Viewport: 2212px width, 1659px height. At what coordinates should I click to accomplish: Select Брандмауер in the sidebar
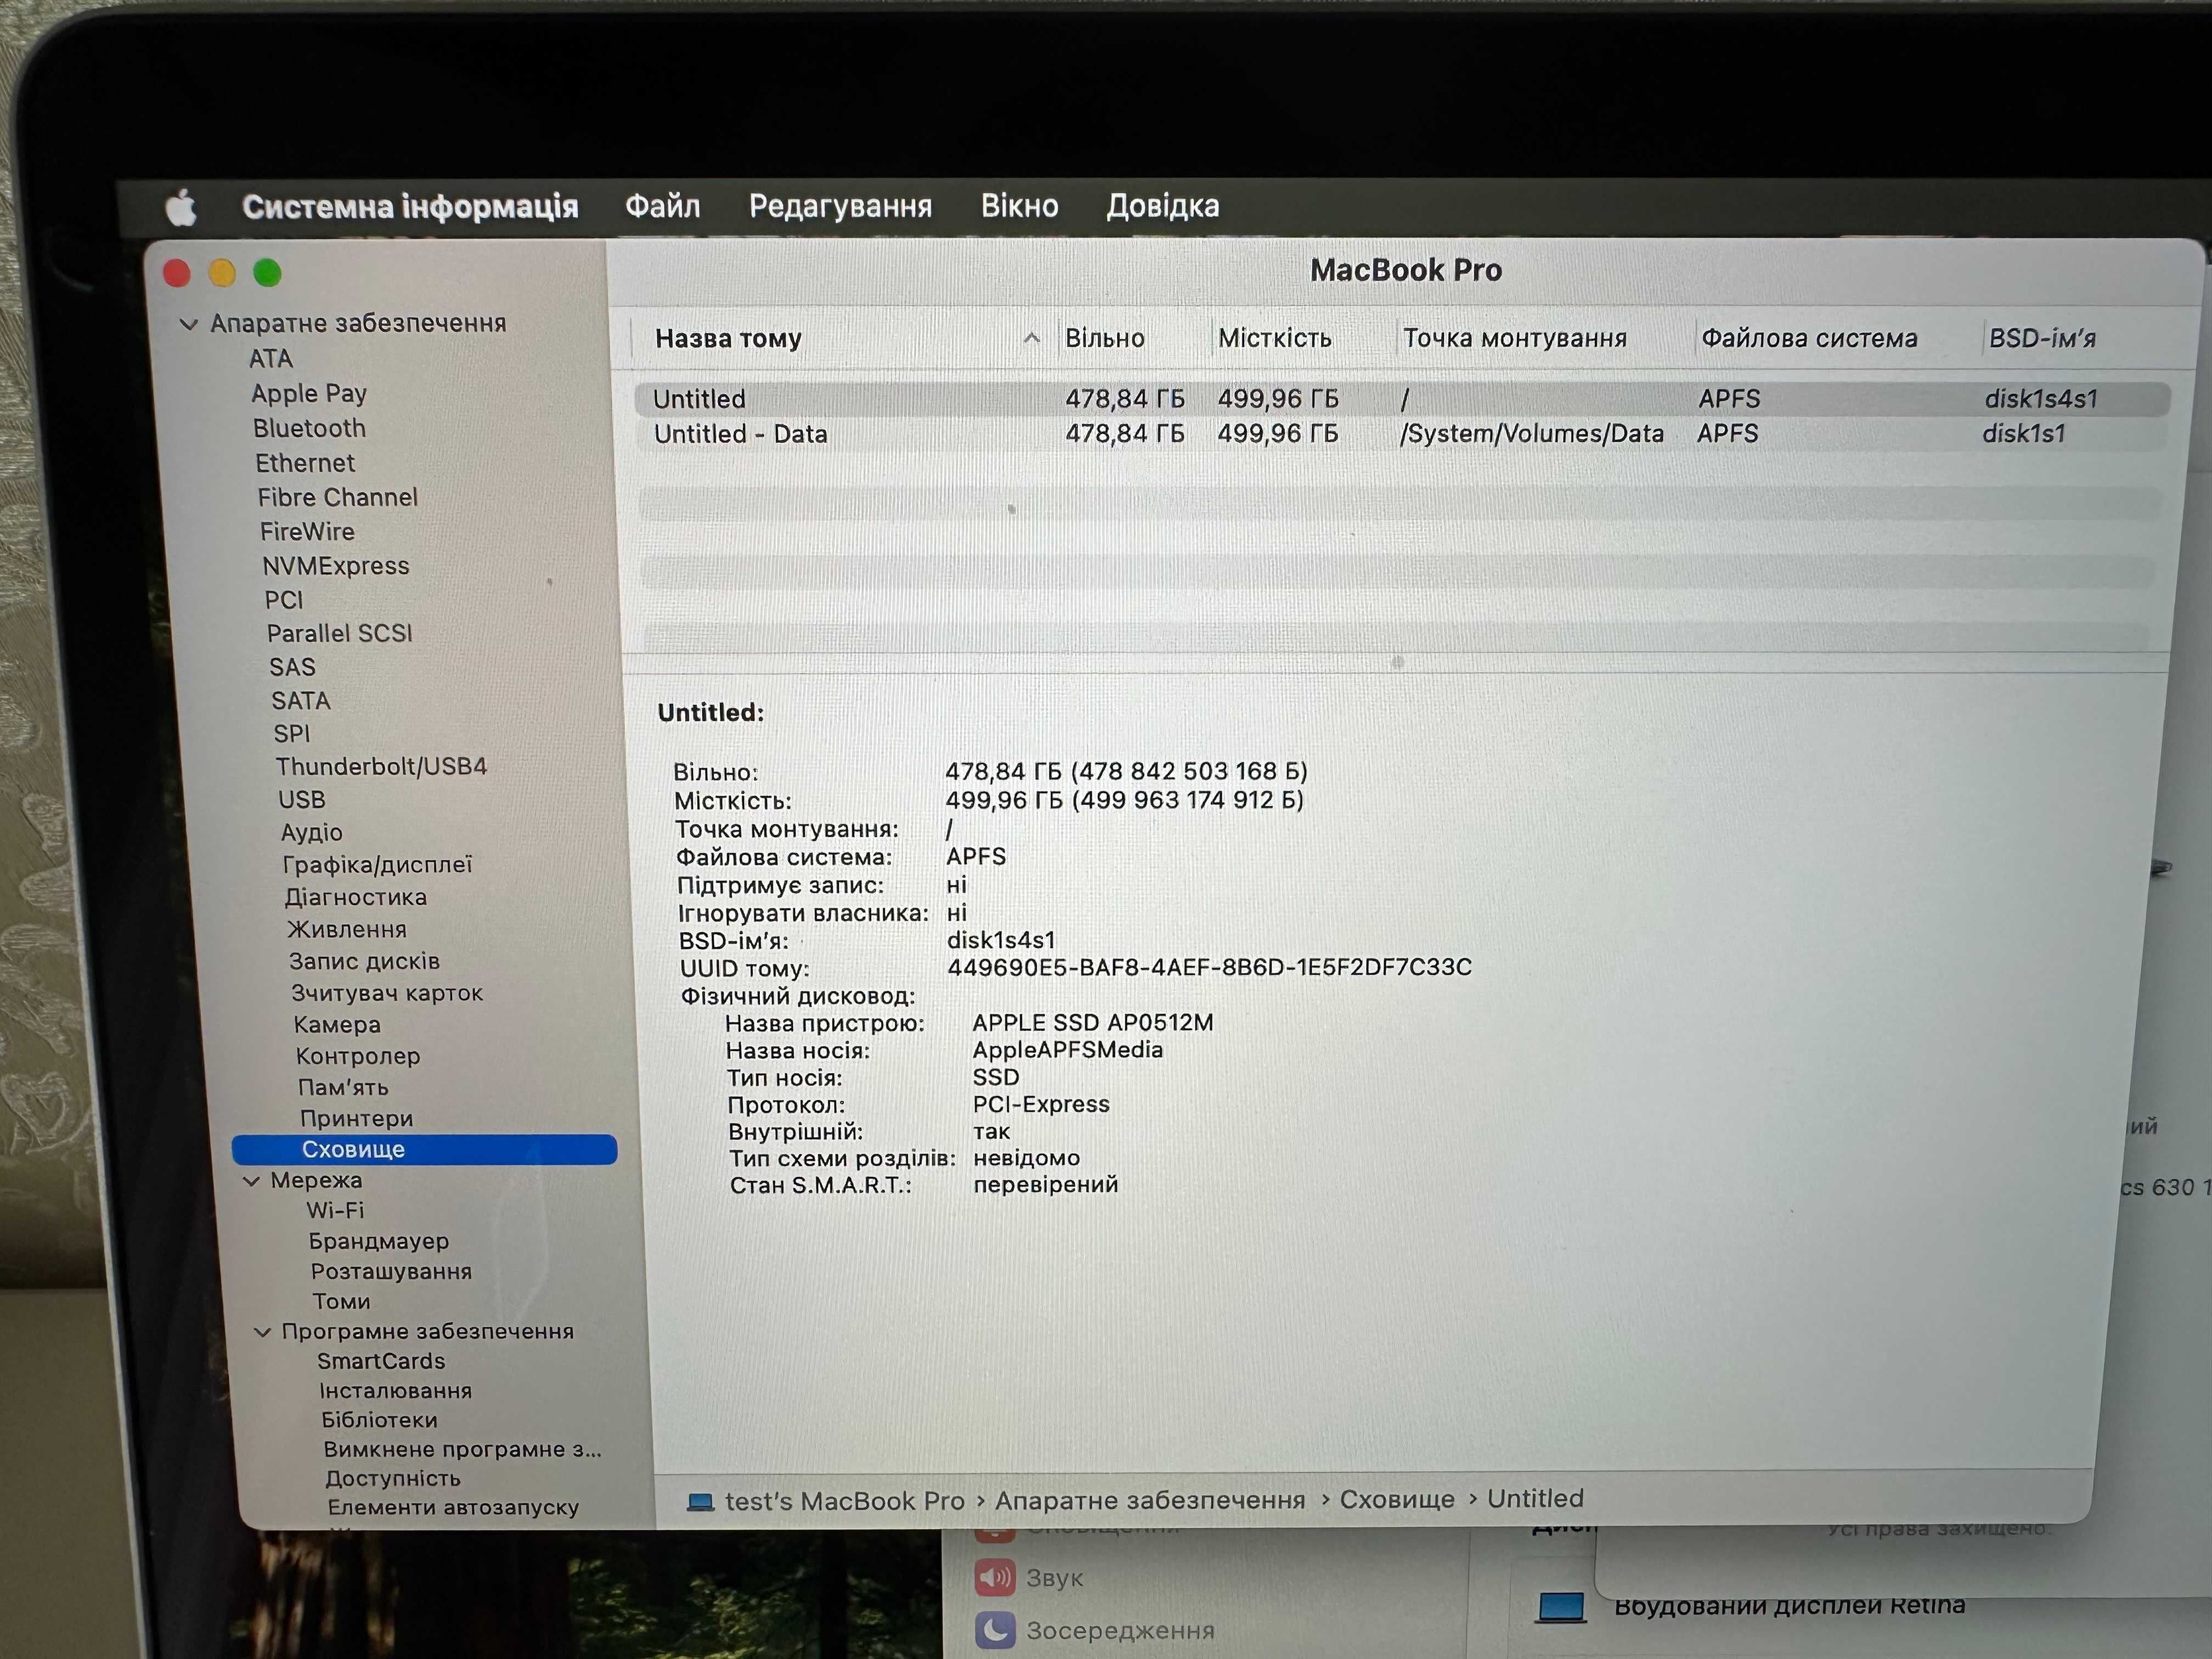[379, 1242]
